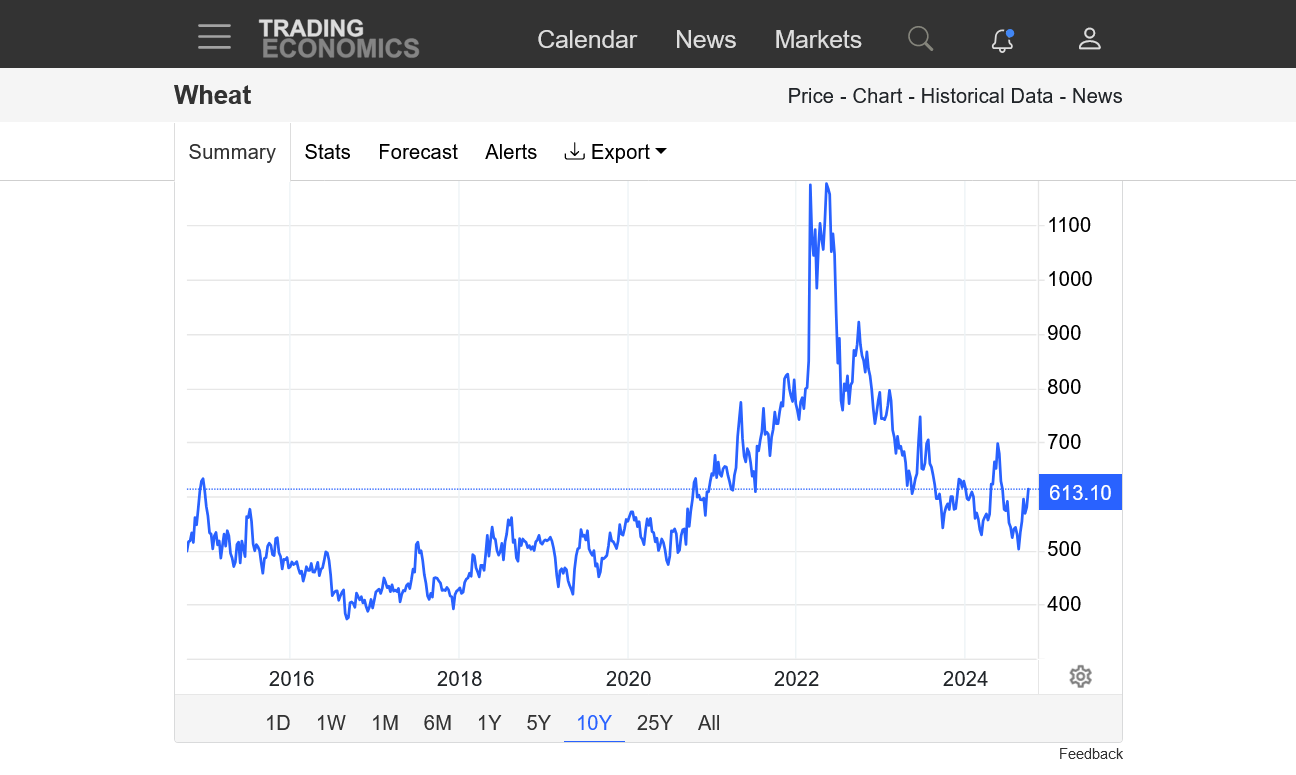
Task: Click the News link beside Historical Data
Action: (x=1097, y=96)
